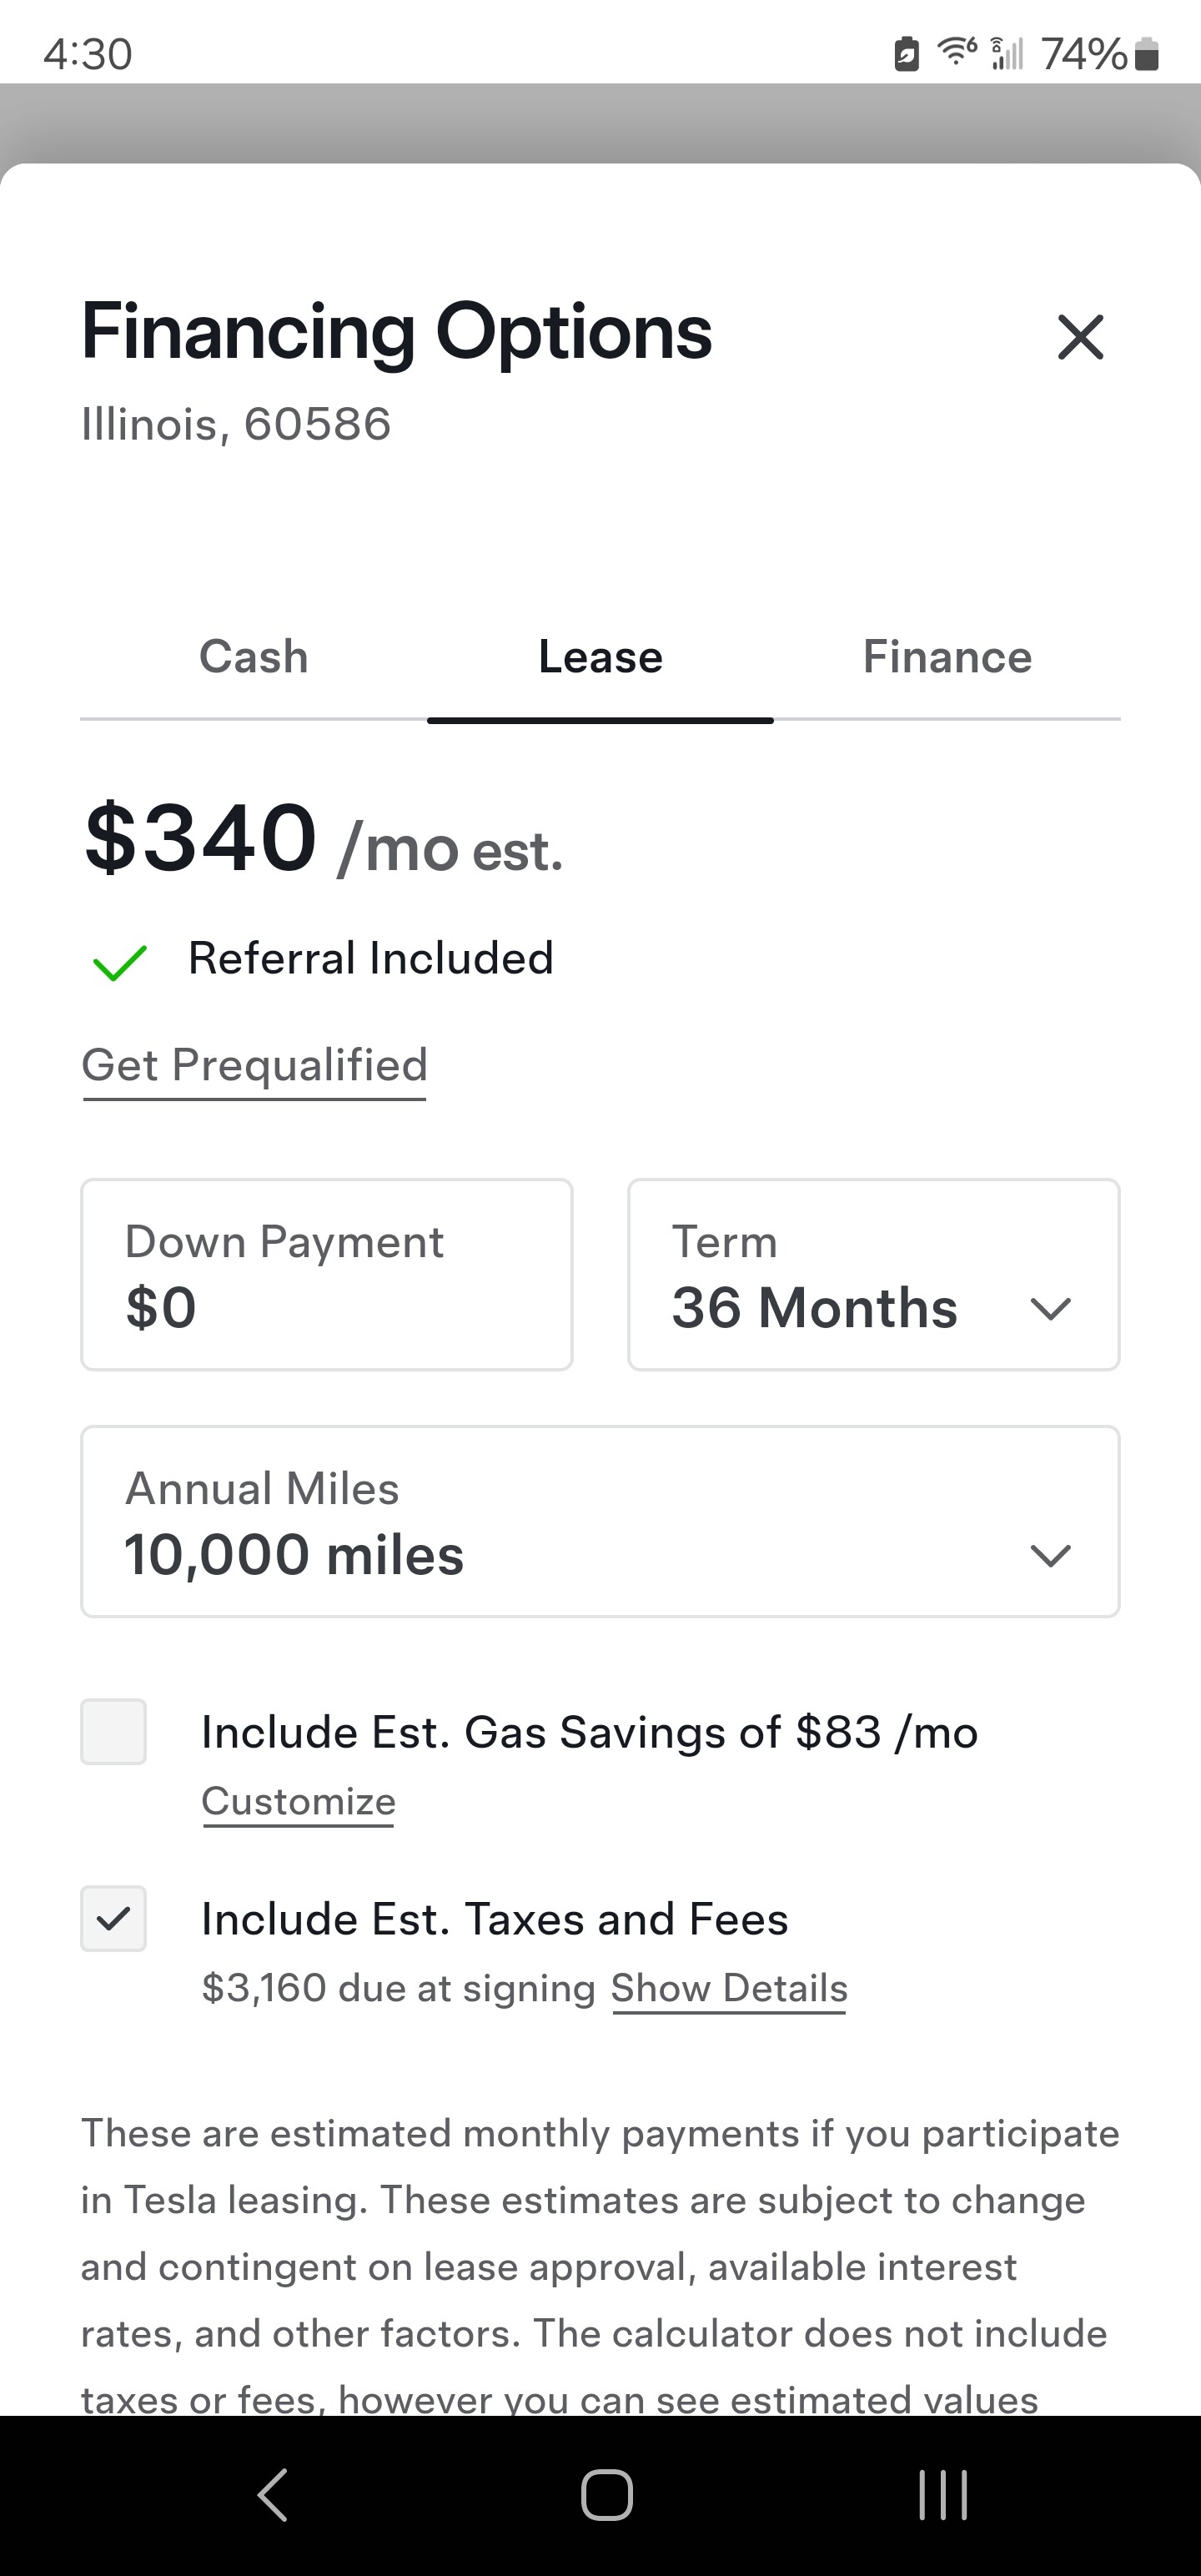Expand the Term 36 Months dropdown
The height and width of the screenshot is (2576, 1201).
[x=873, y=1275]
